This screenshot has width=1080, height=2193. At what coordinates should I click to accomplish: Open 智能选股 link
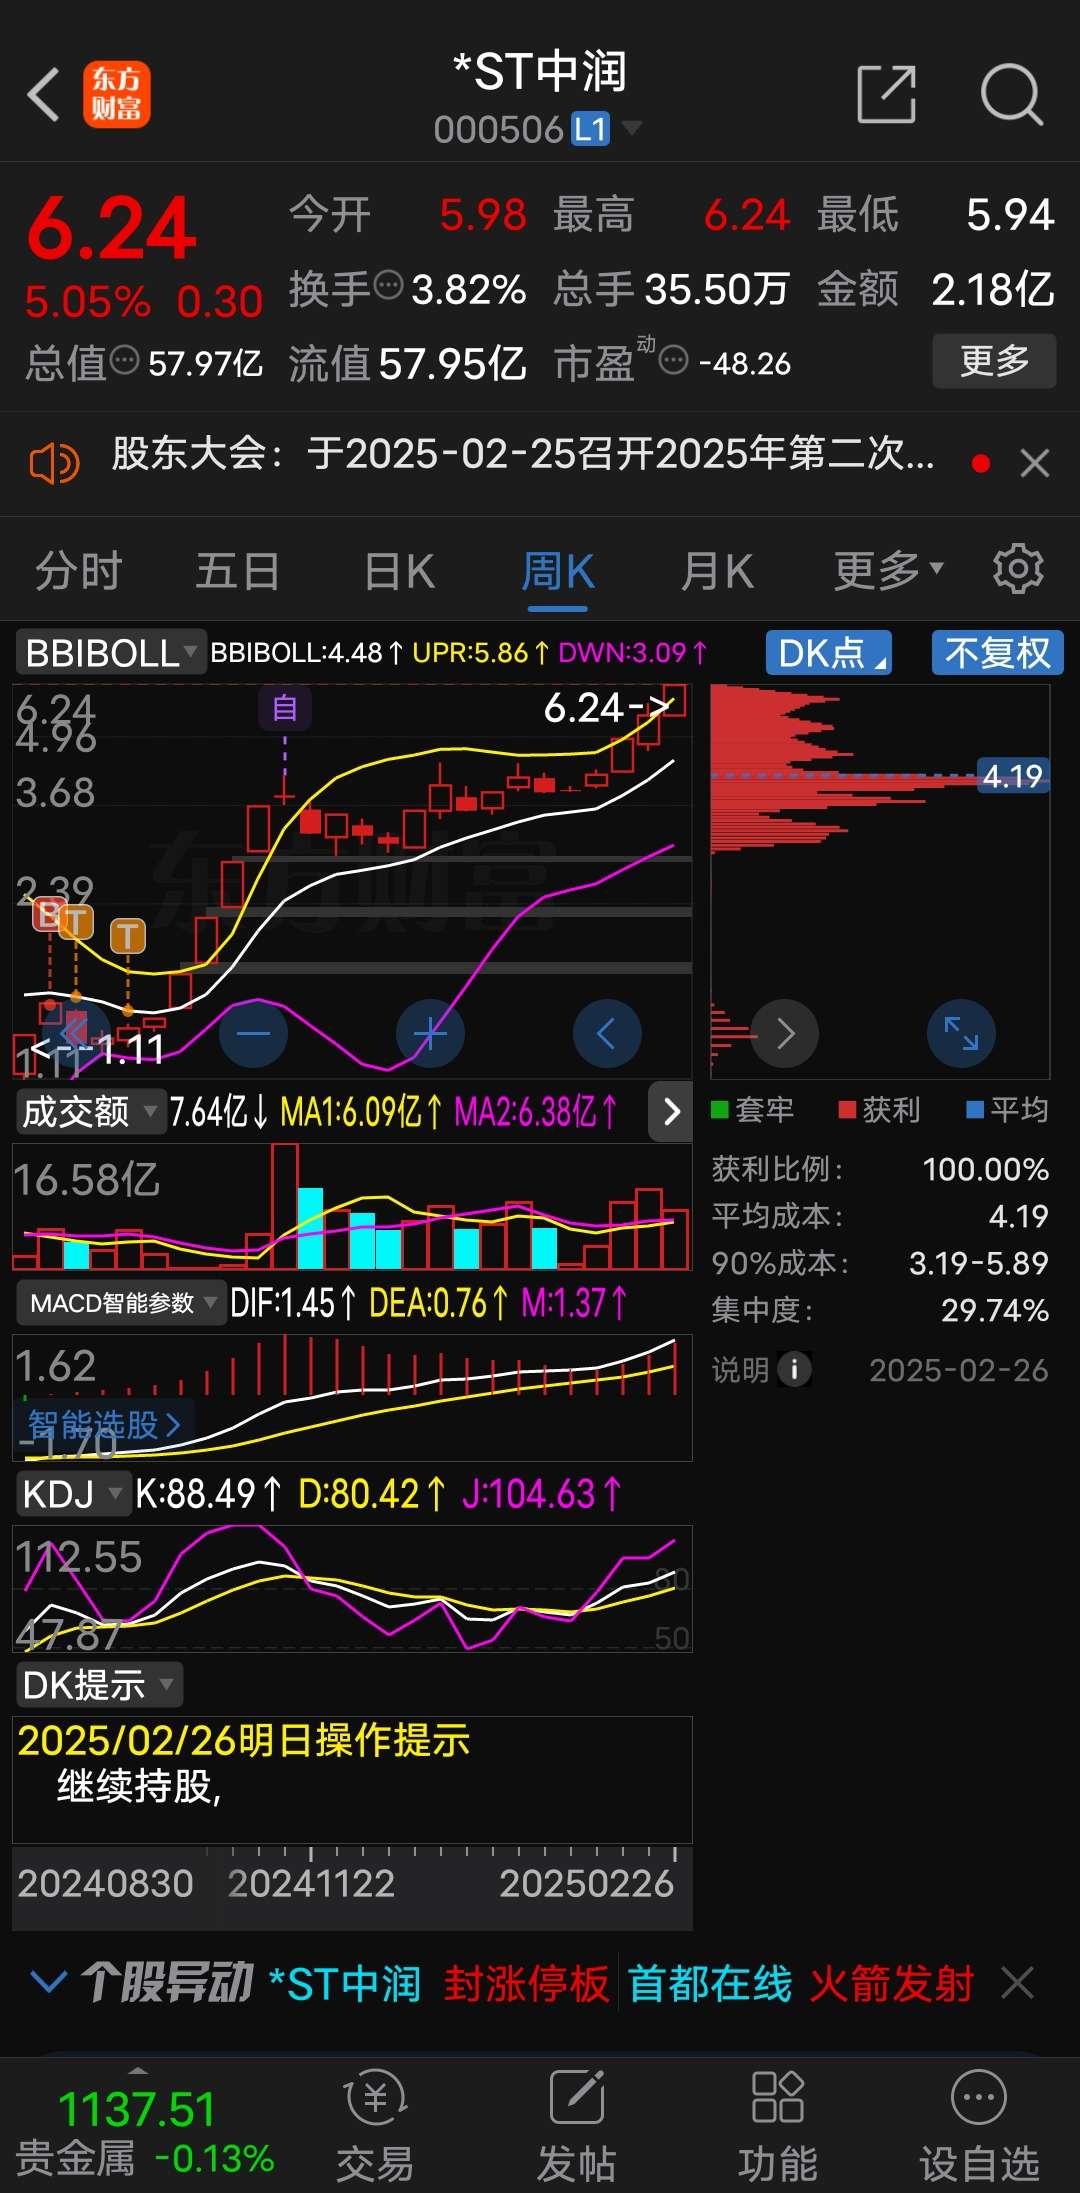click(103, 1424)
